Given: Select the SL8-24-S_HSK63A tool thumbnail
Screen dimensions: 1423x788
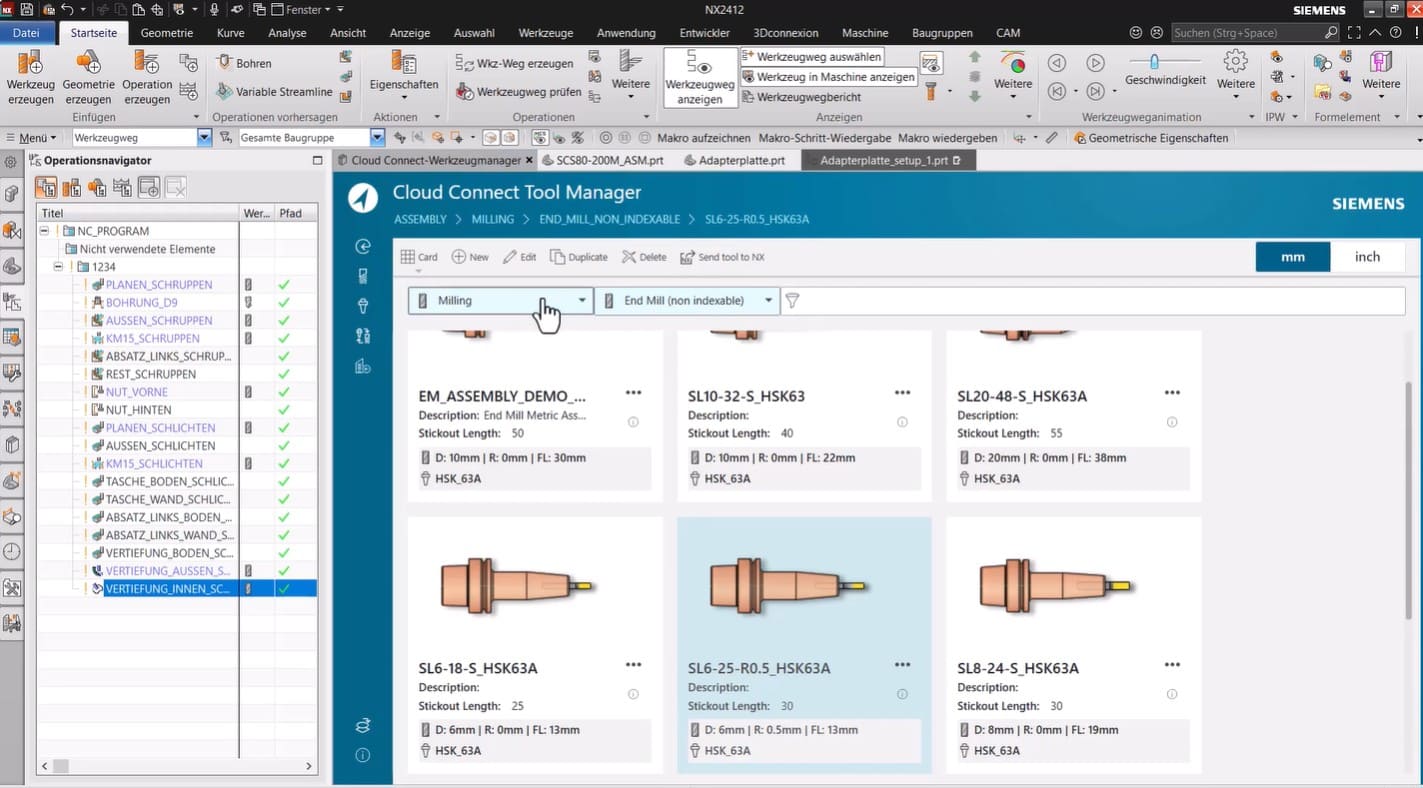Looking at the screenshot, I should pyautogui.click(x=1055, y=584).
